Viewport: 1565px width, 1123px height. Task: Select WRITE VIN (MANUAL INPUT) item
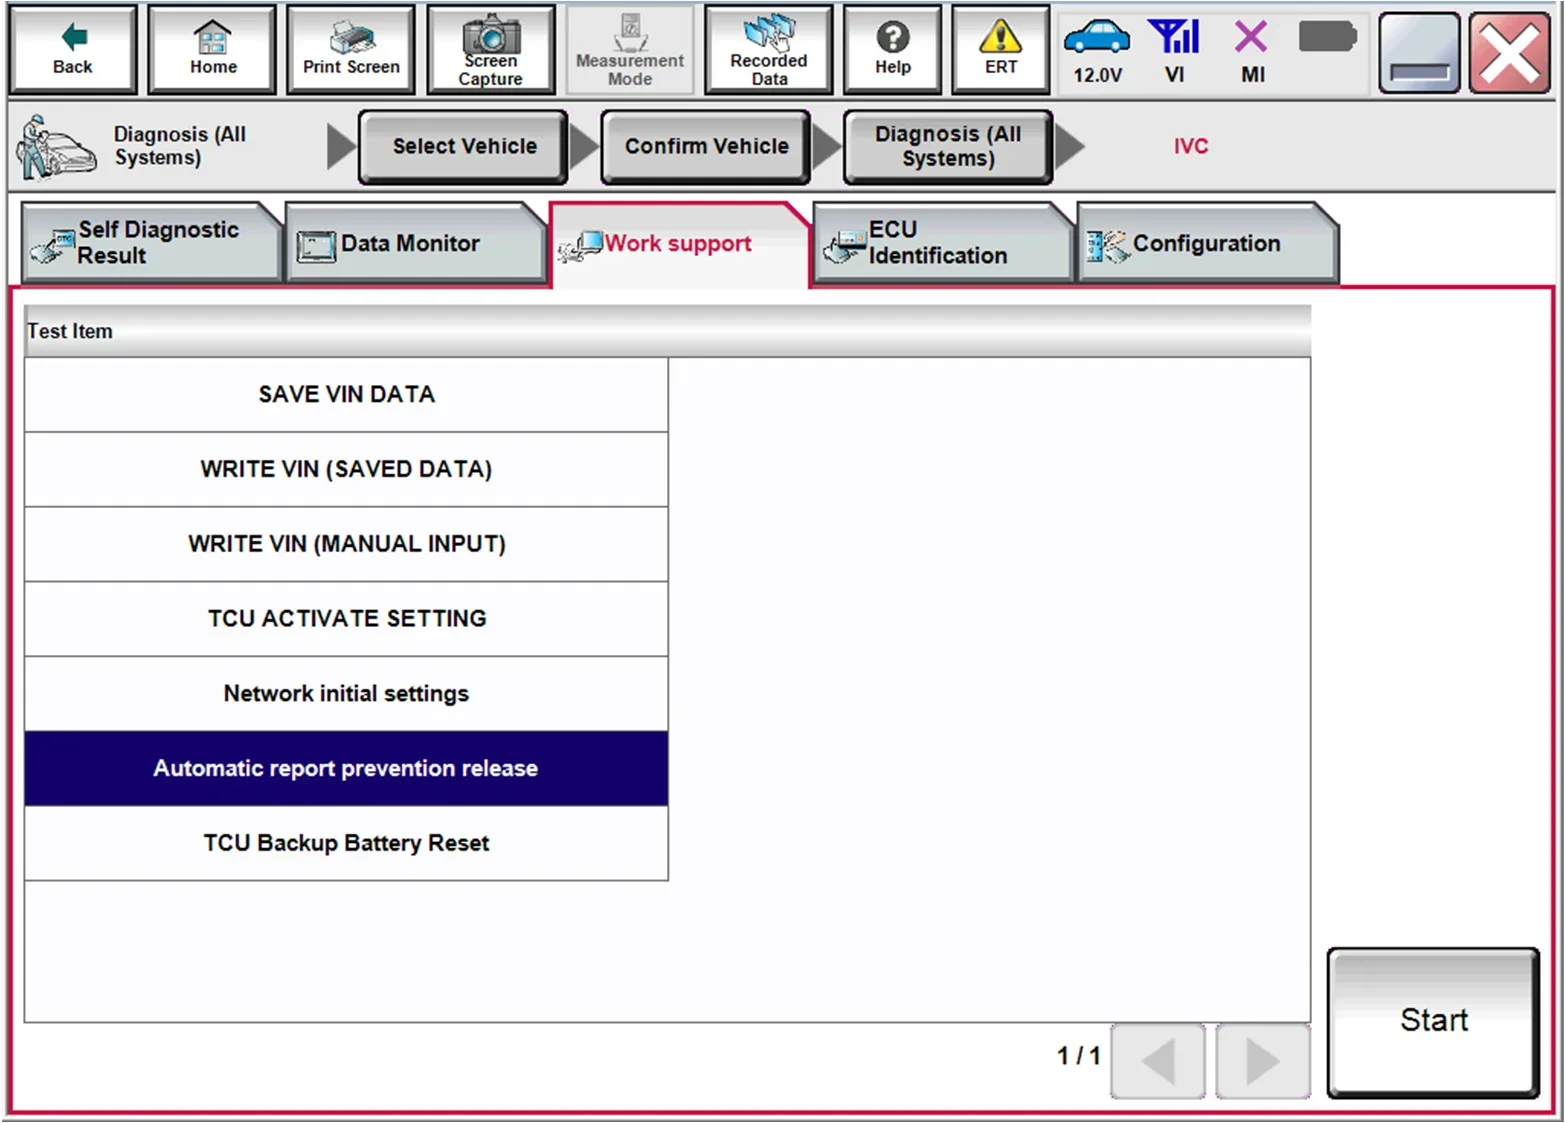pyautogui.click(x=346, y=544)
